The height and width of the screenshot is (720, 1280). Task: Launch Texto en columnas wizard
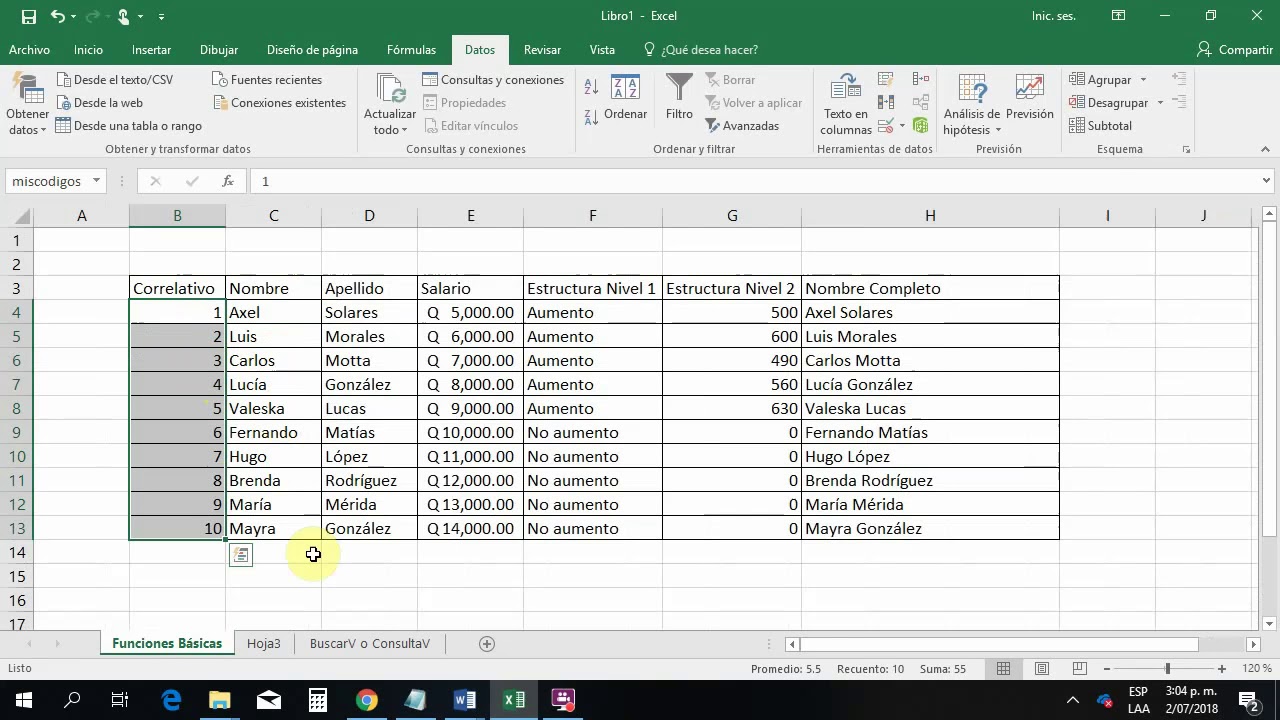click(x=846, y=105)
